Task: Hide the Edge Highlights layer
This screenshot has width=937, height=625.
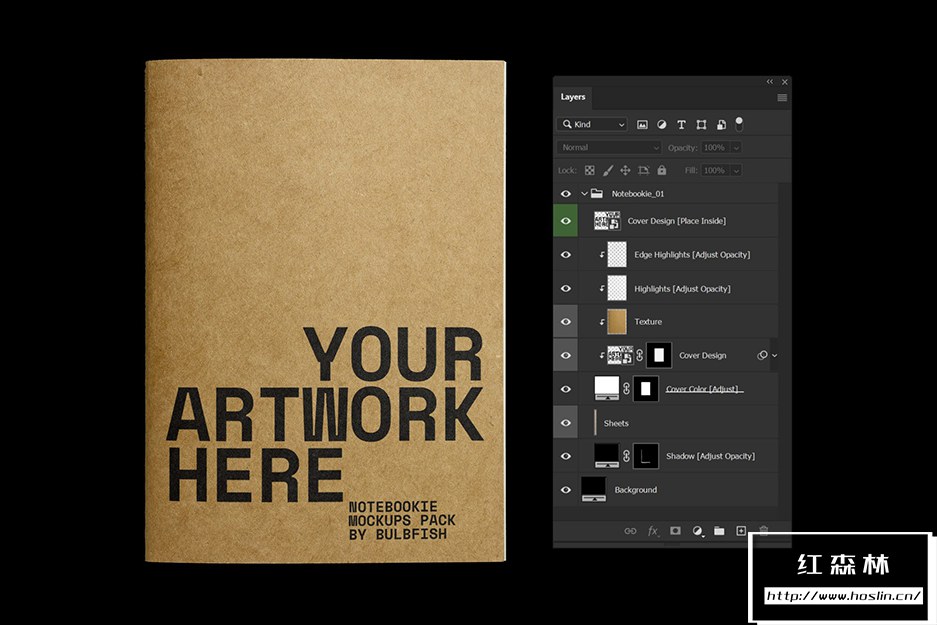Action: (566, 255)
